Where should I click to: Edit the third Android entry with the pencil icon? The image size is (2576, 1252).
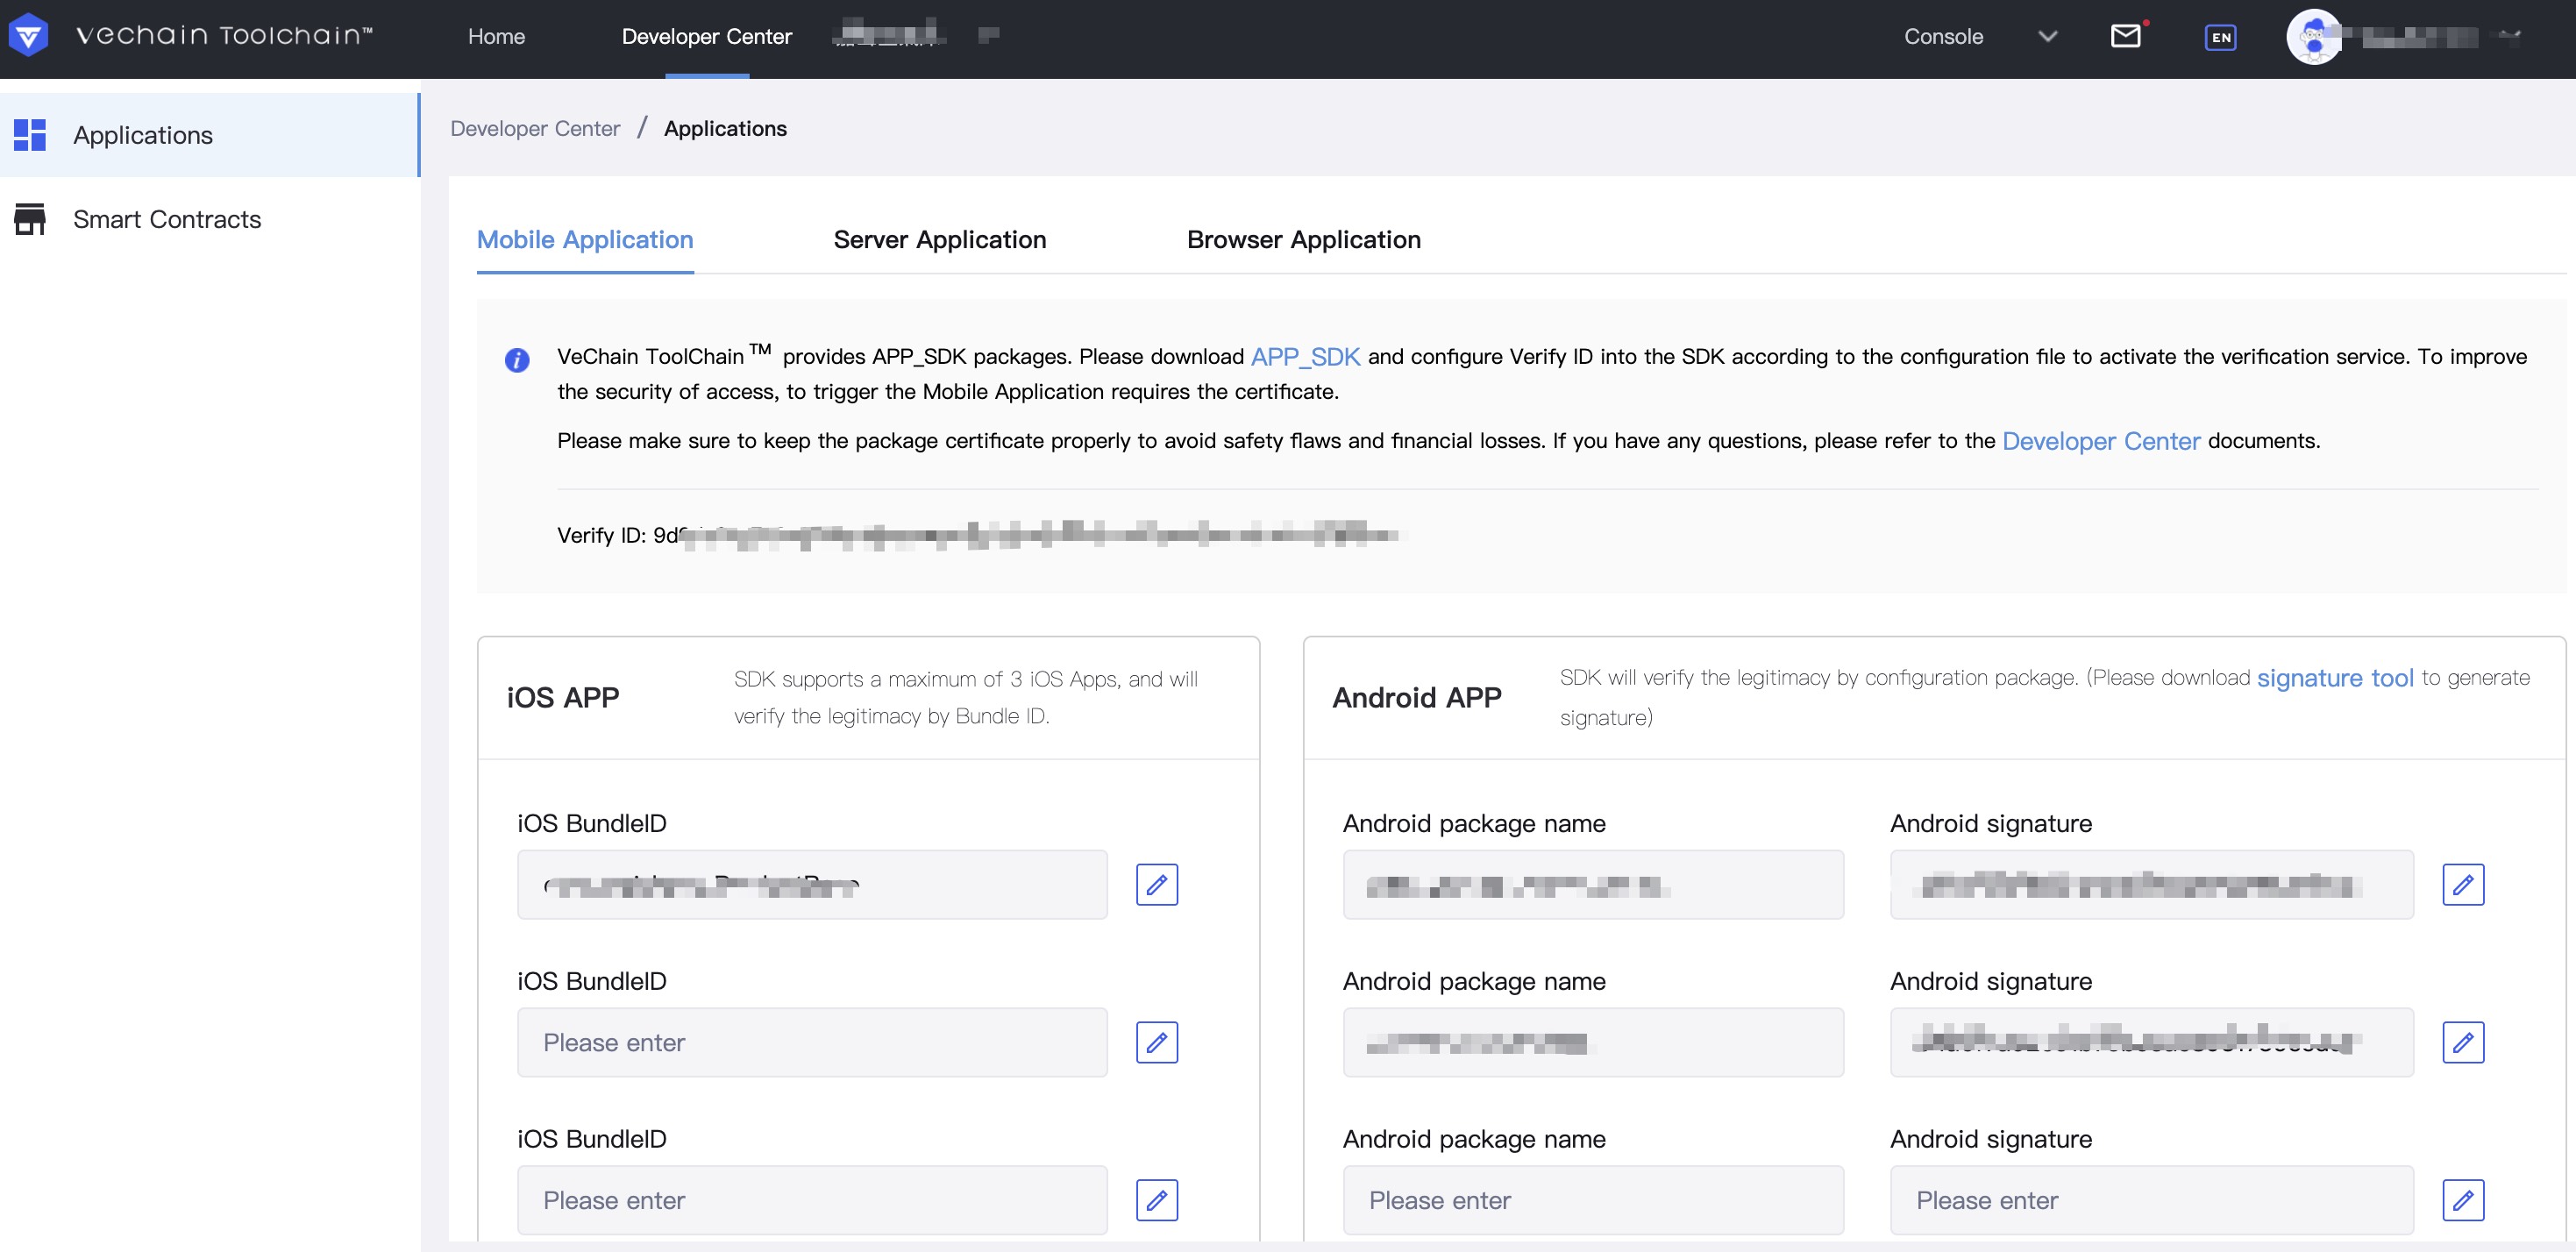click(x=2463, y=1201)
